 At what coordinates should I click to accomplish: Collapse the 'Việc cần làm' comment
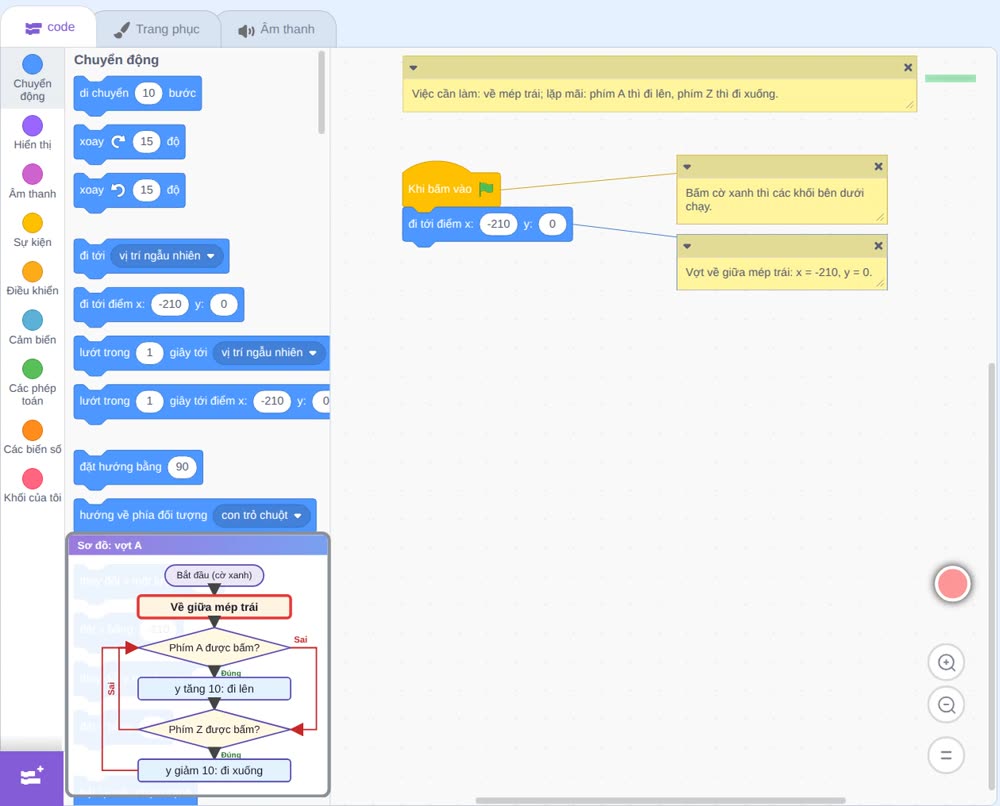tap(413, 68)
